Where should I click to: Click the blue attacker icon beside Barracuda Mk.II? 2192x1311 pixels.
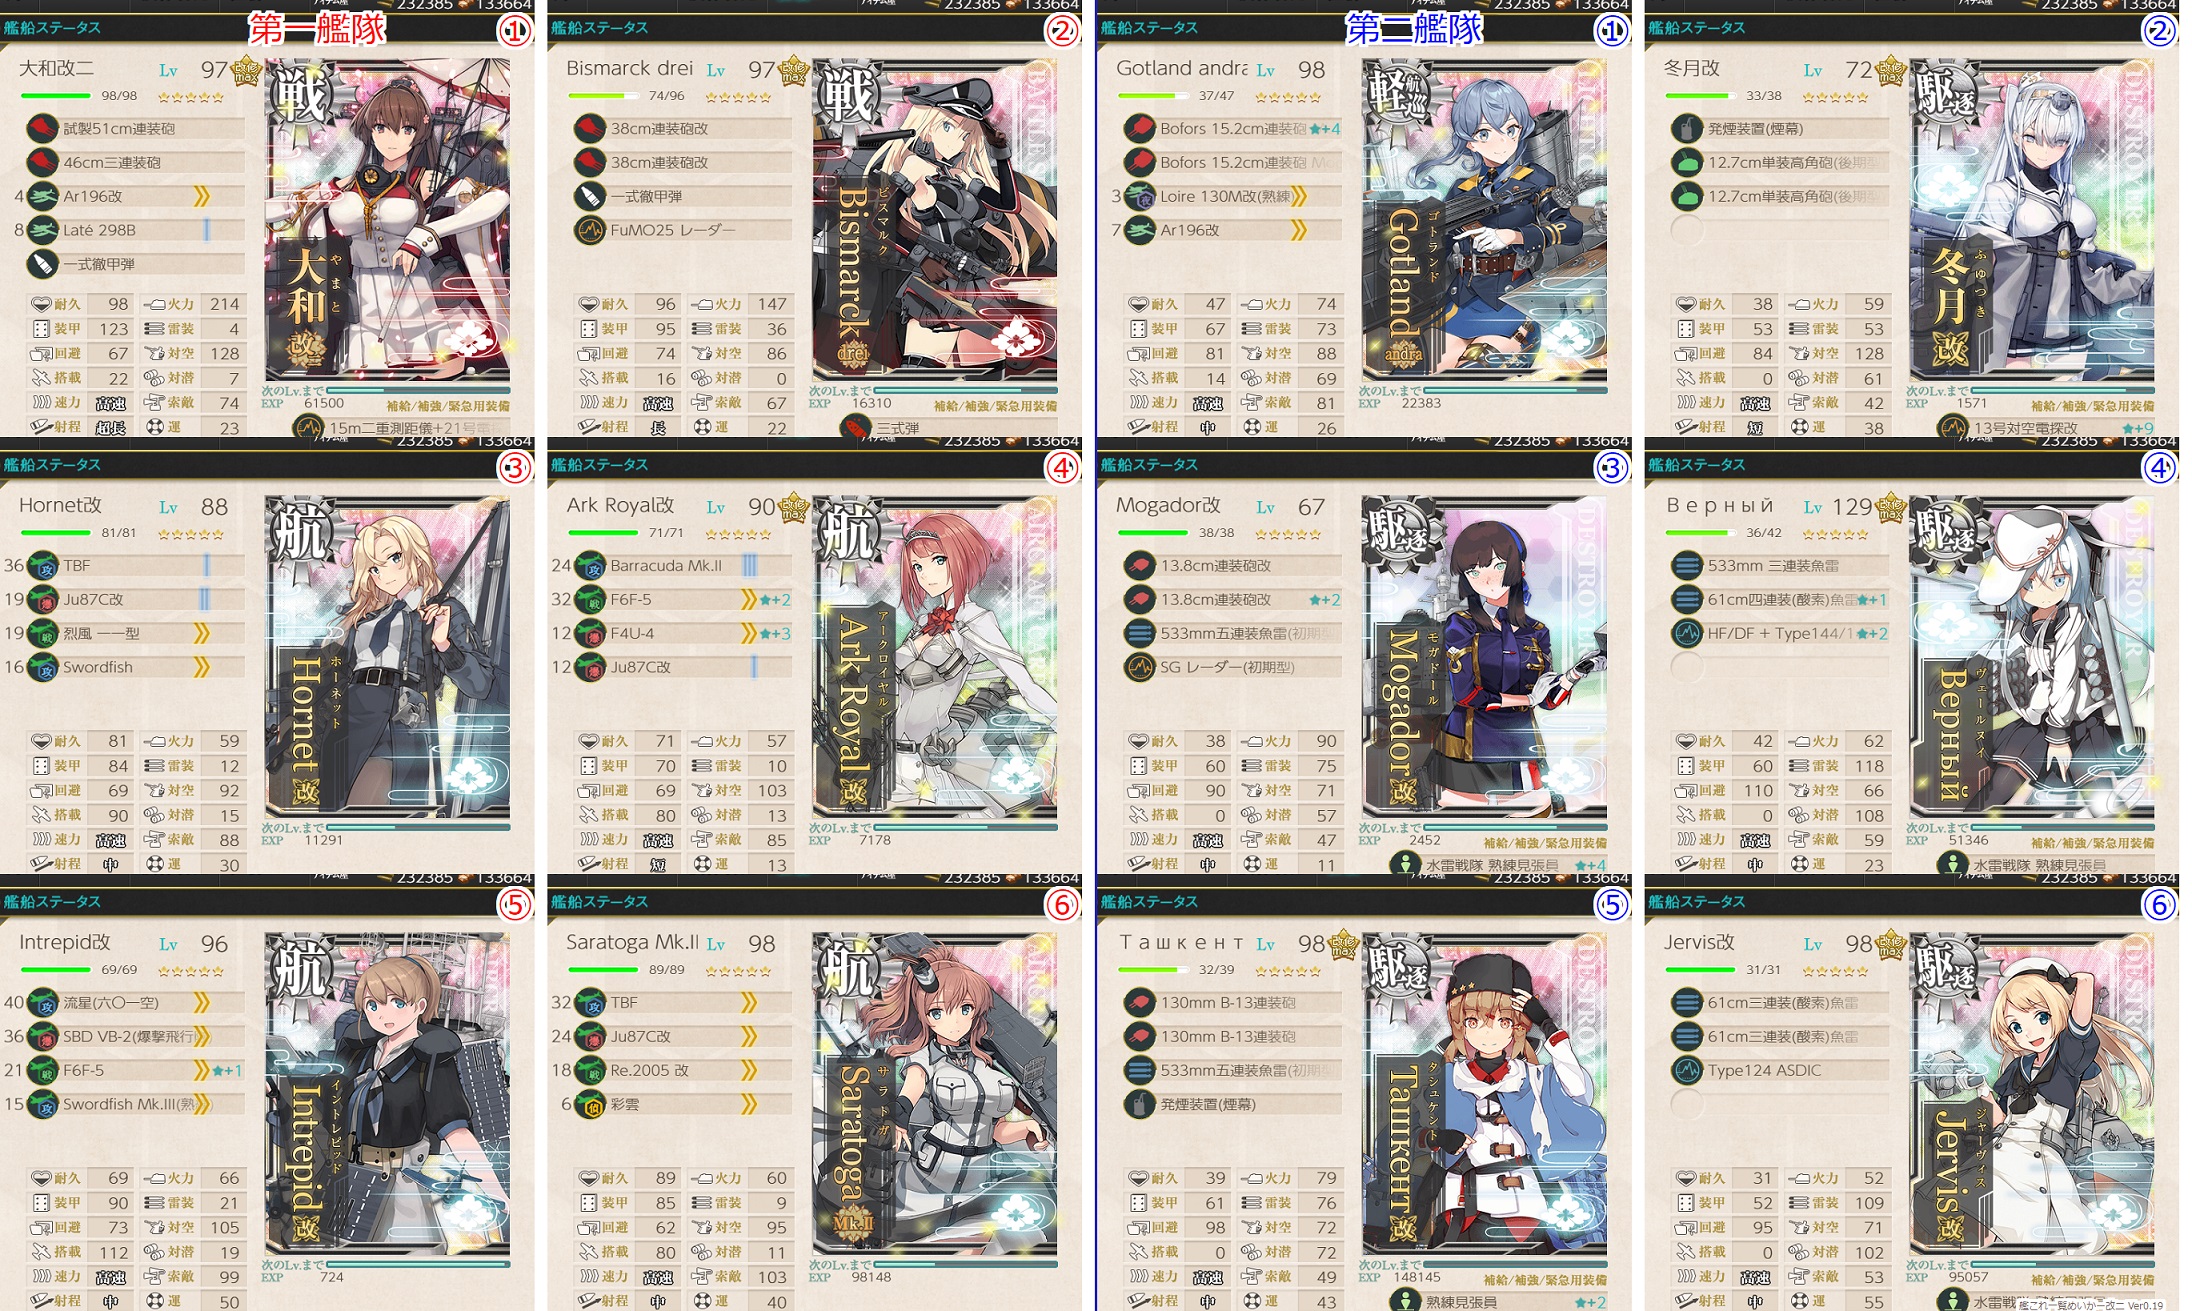[x=591, y=566]
